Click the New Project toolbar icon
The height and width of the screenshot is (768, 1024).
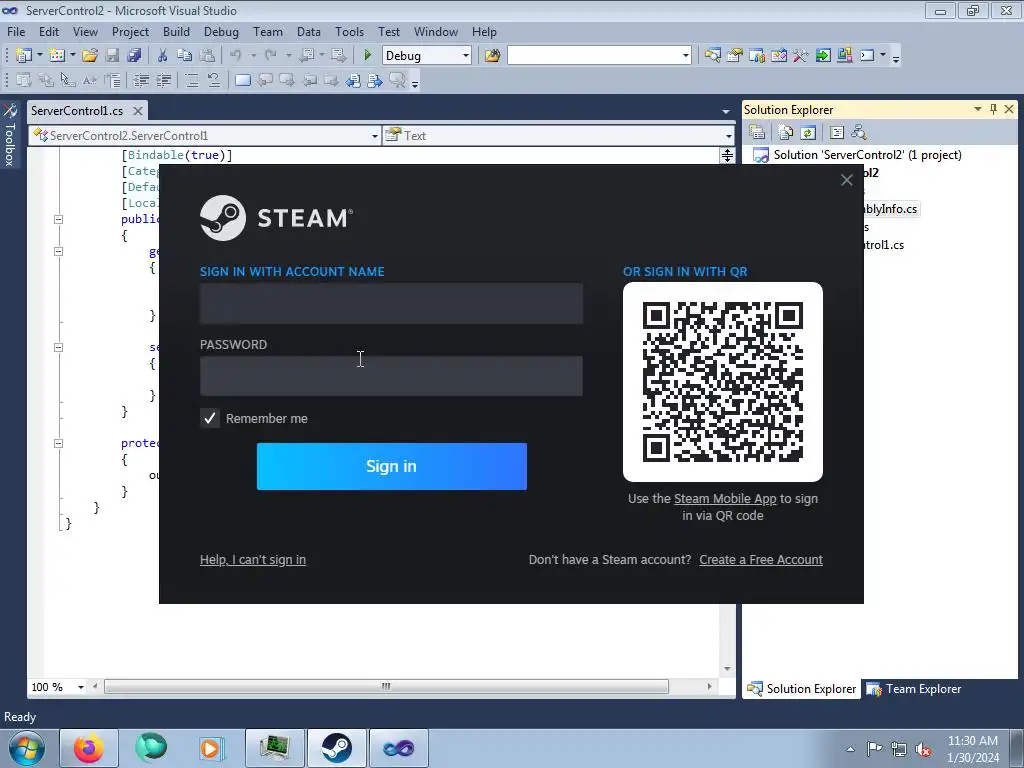[x=24, y=56]
